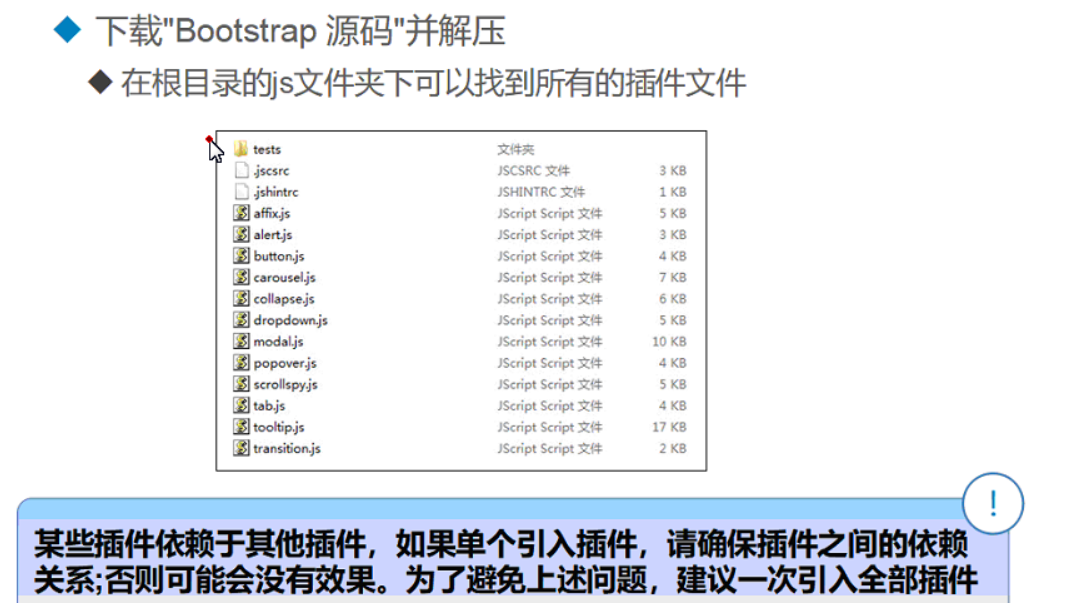Viewport: 1070px width, 603px height.
Task: Select the carousel.js file name
Action: (285, 278)
